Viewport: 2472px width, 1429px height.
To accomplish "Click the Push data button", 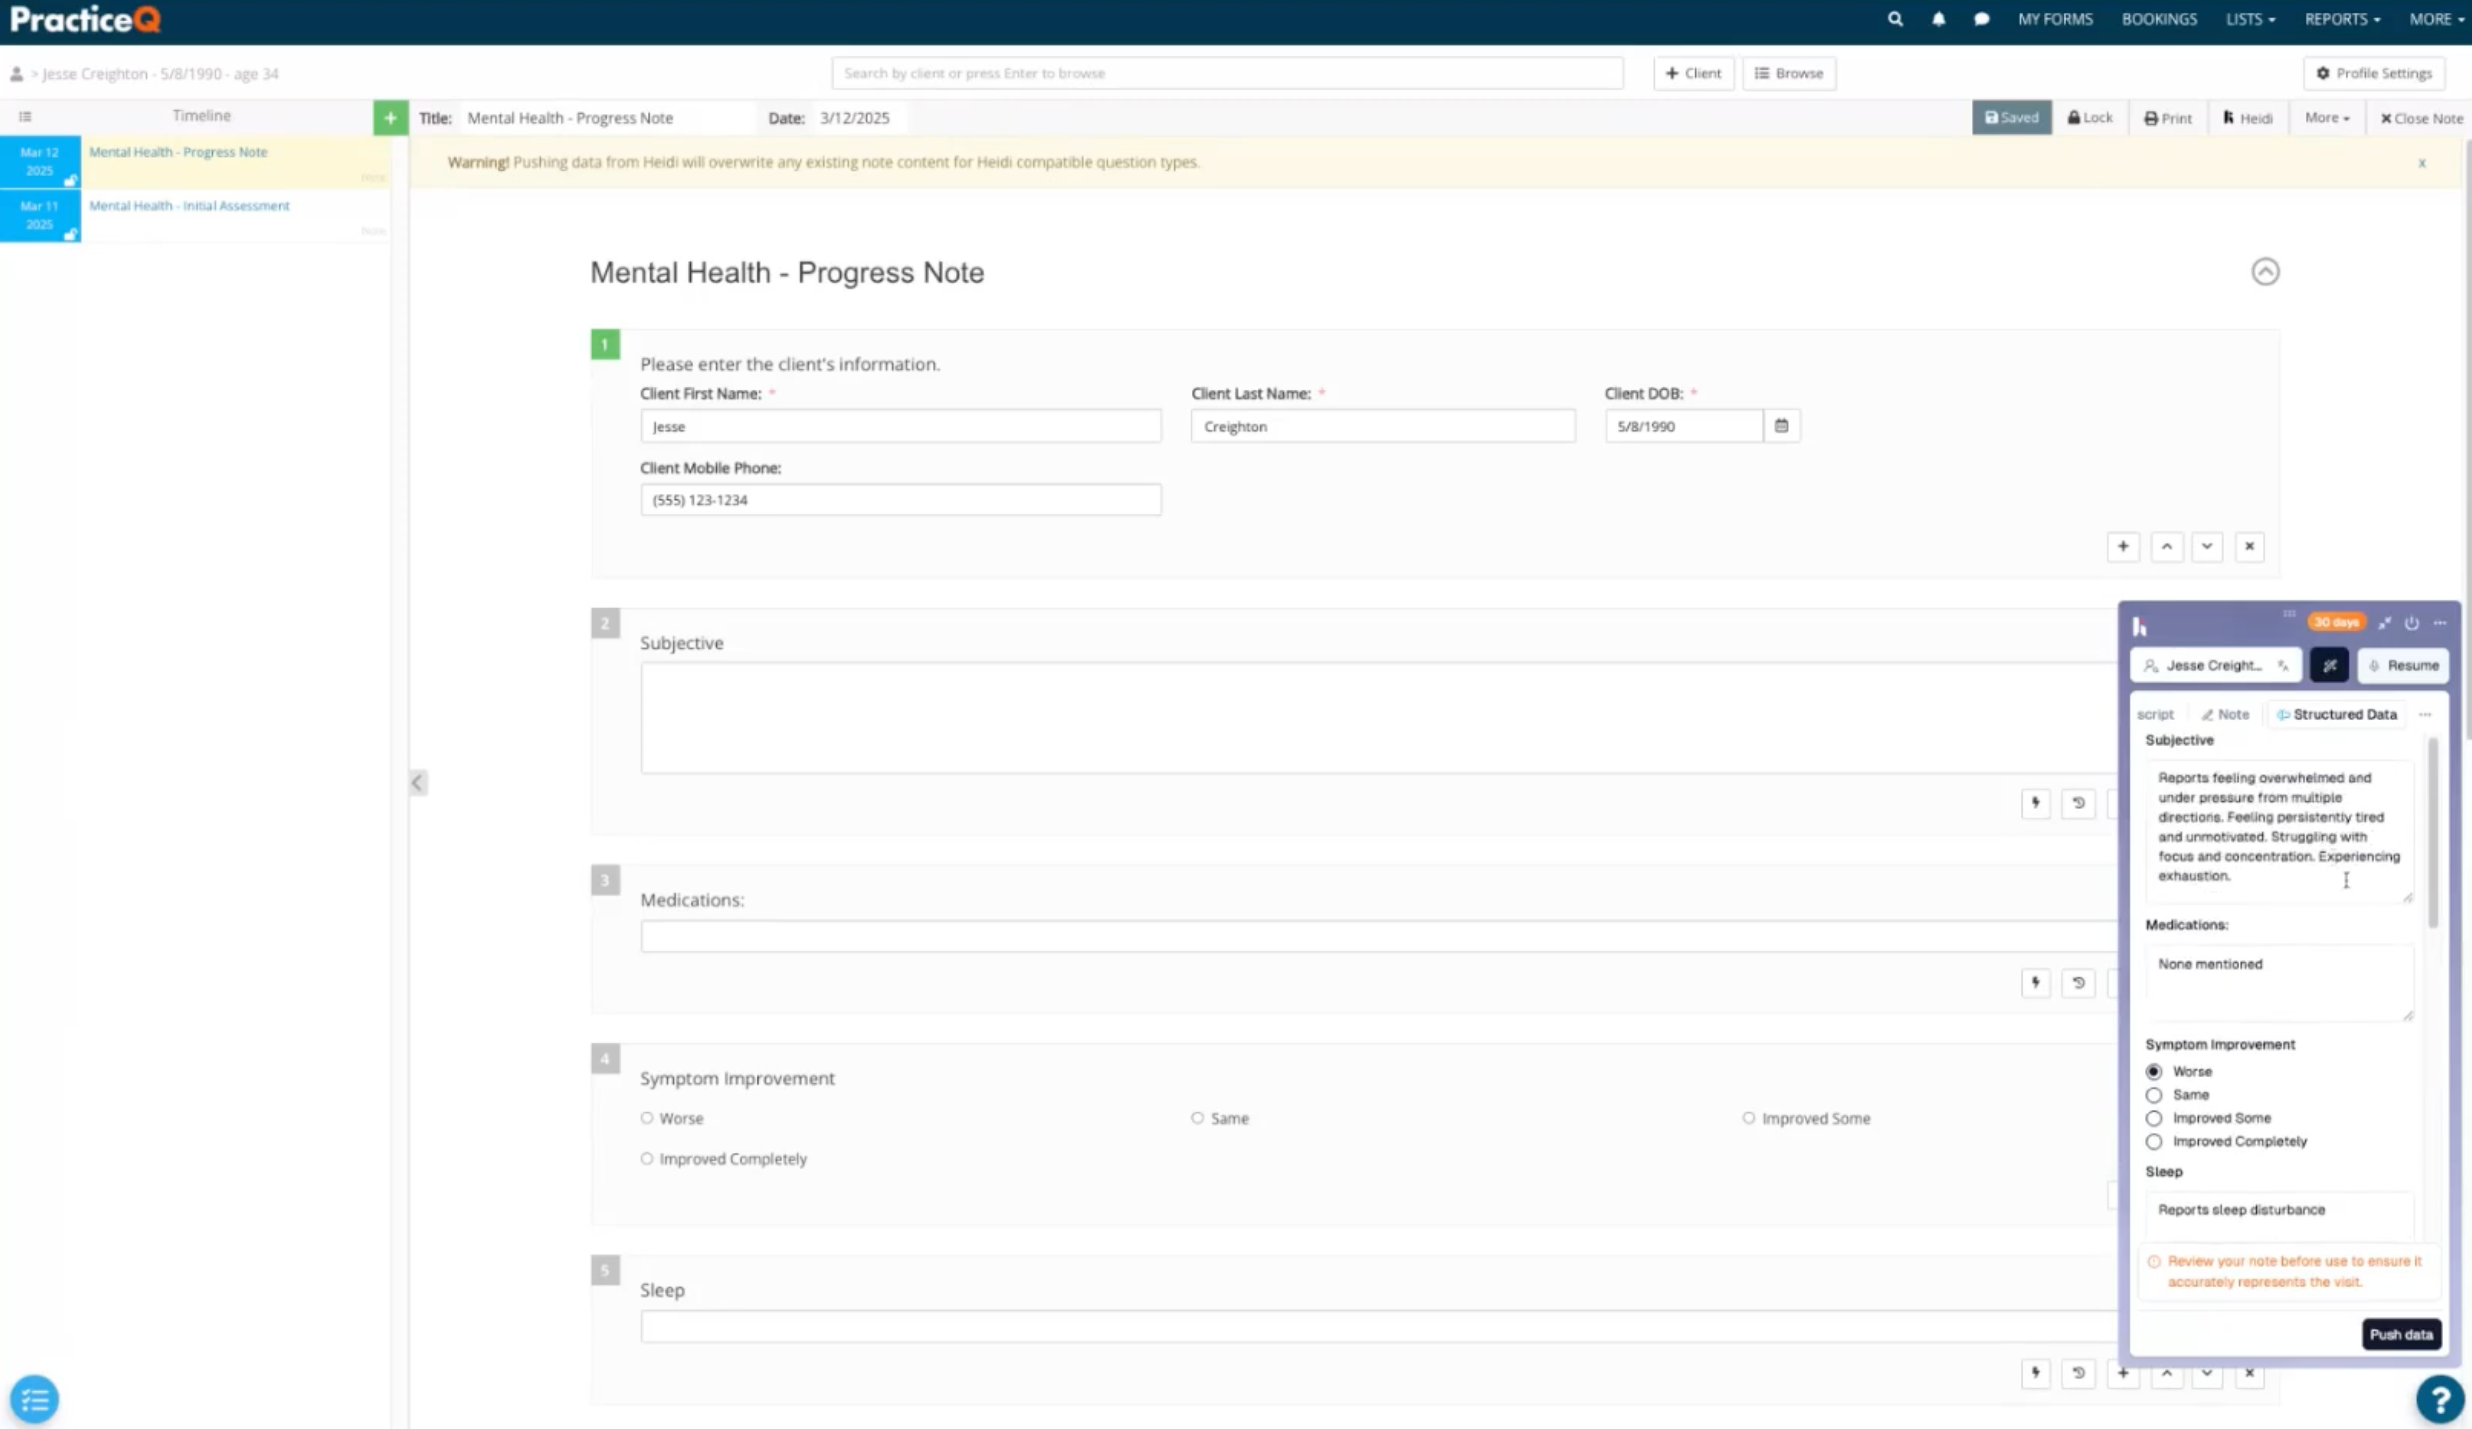I will click(x=2400, y=1334).
